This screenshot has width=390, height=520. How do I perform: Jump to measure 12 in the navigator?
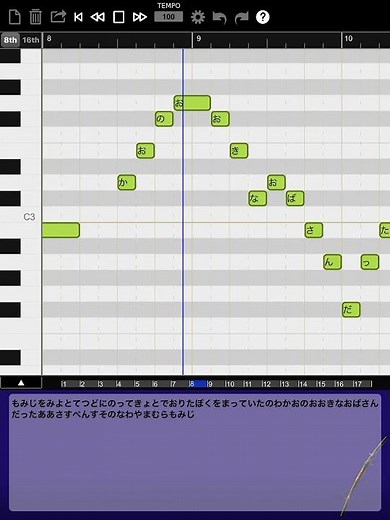(266, 384)
